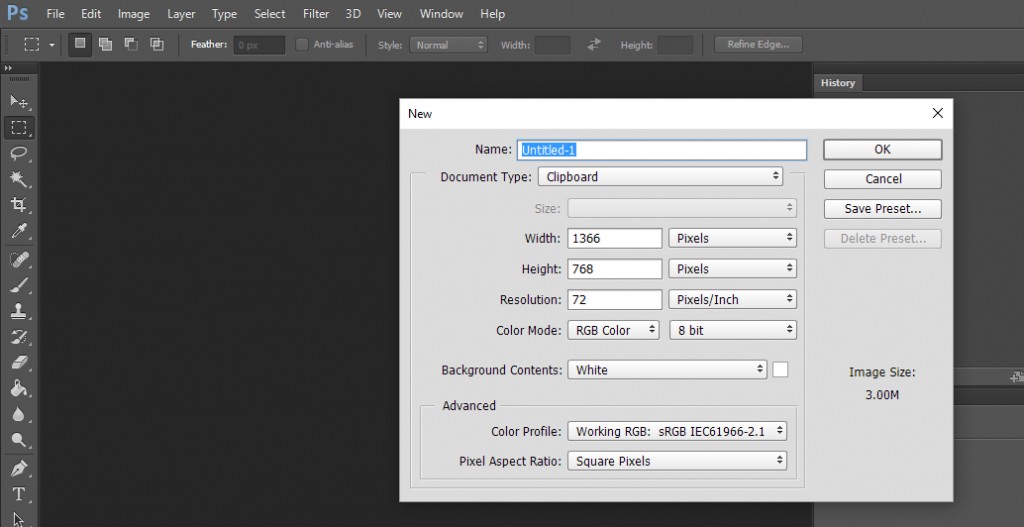The height and width of the screenshot is (527, 1024).
Task: Open the View menu
Action: point(389,13)
